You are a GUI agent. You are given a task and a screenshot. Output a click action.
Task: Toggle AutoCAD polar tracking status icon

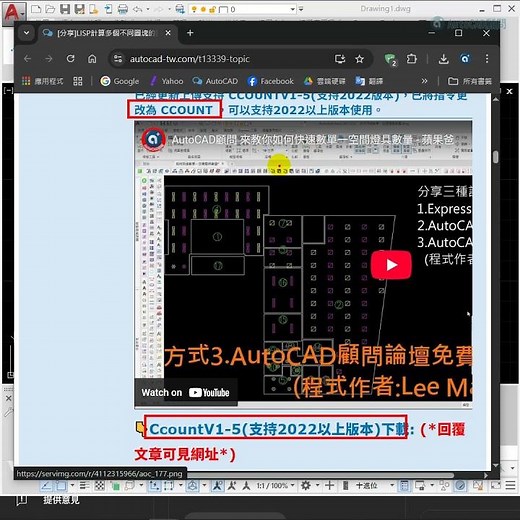point(45,486)
